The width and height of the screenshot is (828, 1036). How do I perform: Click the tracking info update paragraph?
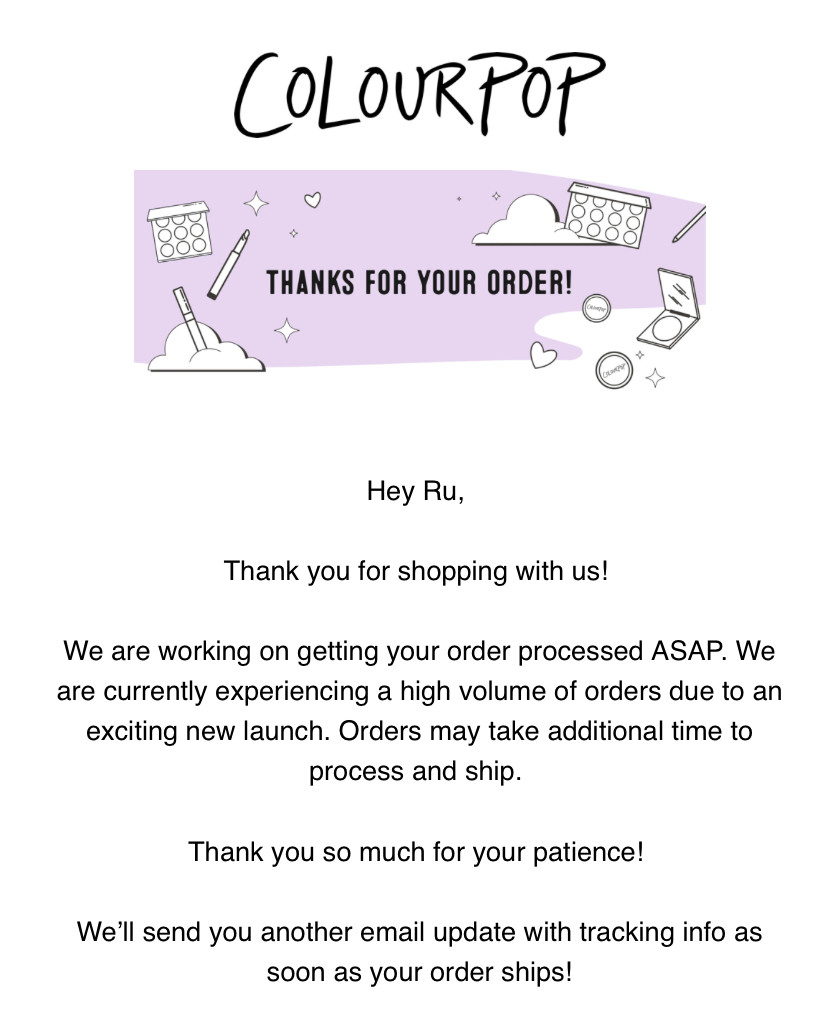pyautogui.click(x=419, y=952)
